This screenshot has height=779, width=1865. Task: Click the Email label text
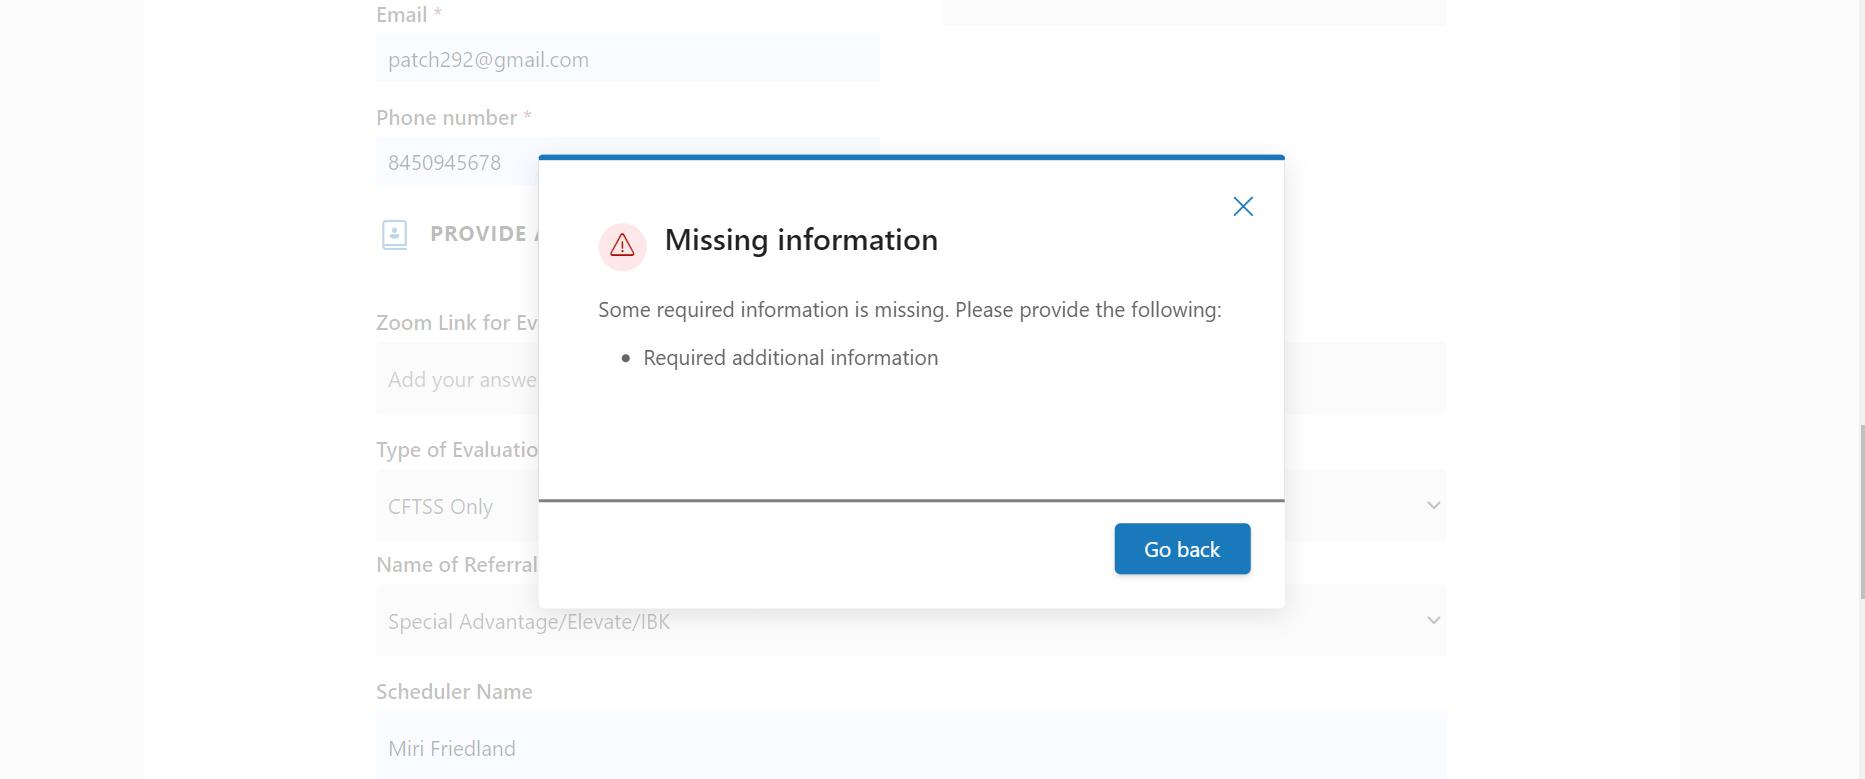pyautogui.click(x=401, y=15)
